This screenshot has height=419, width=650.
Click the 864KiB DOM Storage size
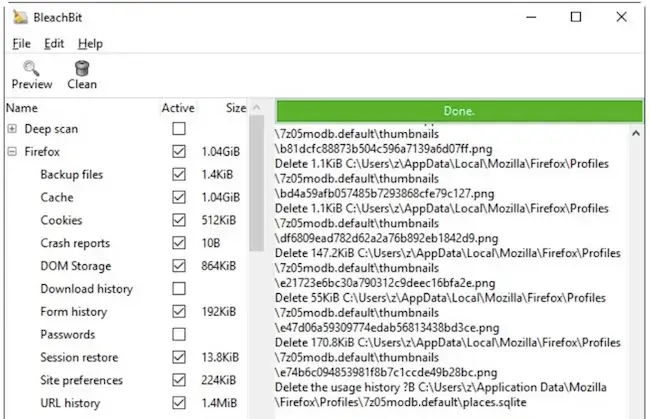click(218, 266)
